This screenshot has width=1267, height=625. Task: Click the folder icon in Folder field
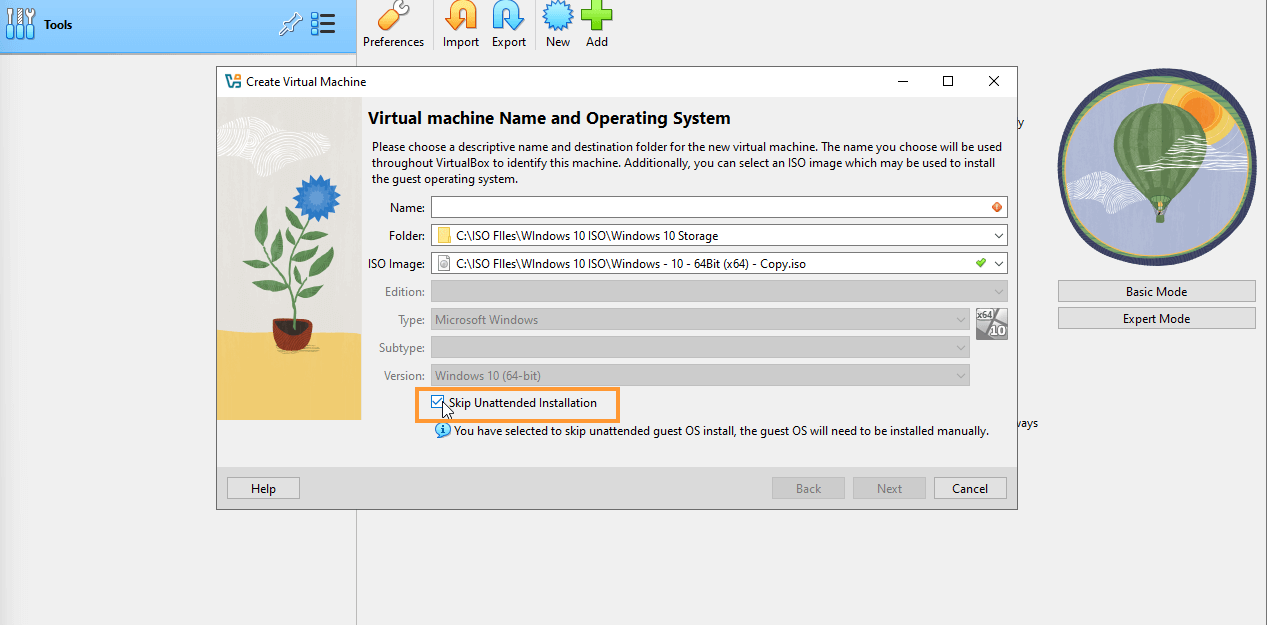pyautogui.click(x=444, y=236)
